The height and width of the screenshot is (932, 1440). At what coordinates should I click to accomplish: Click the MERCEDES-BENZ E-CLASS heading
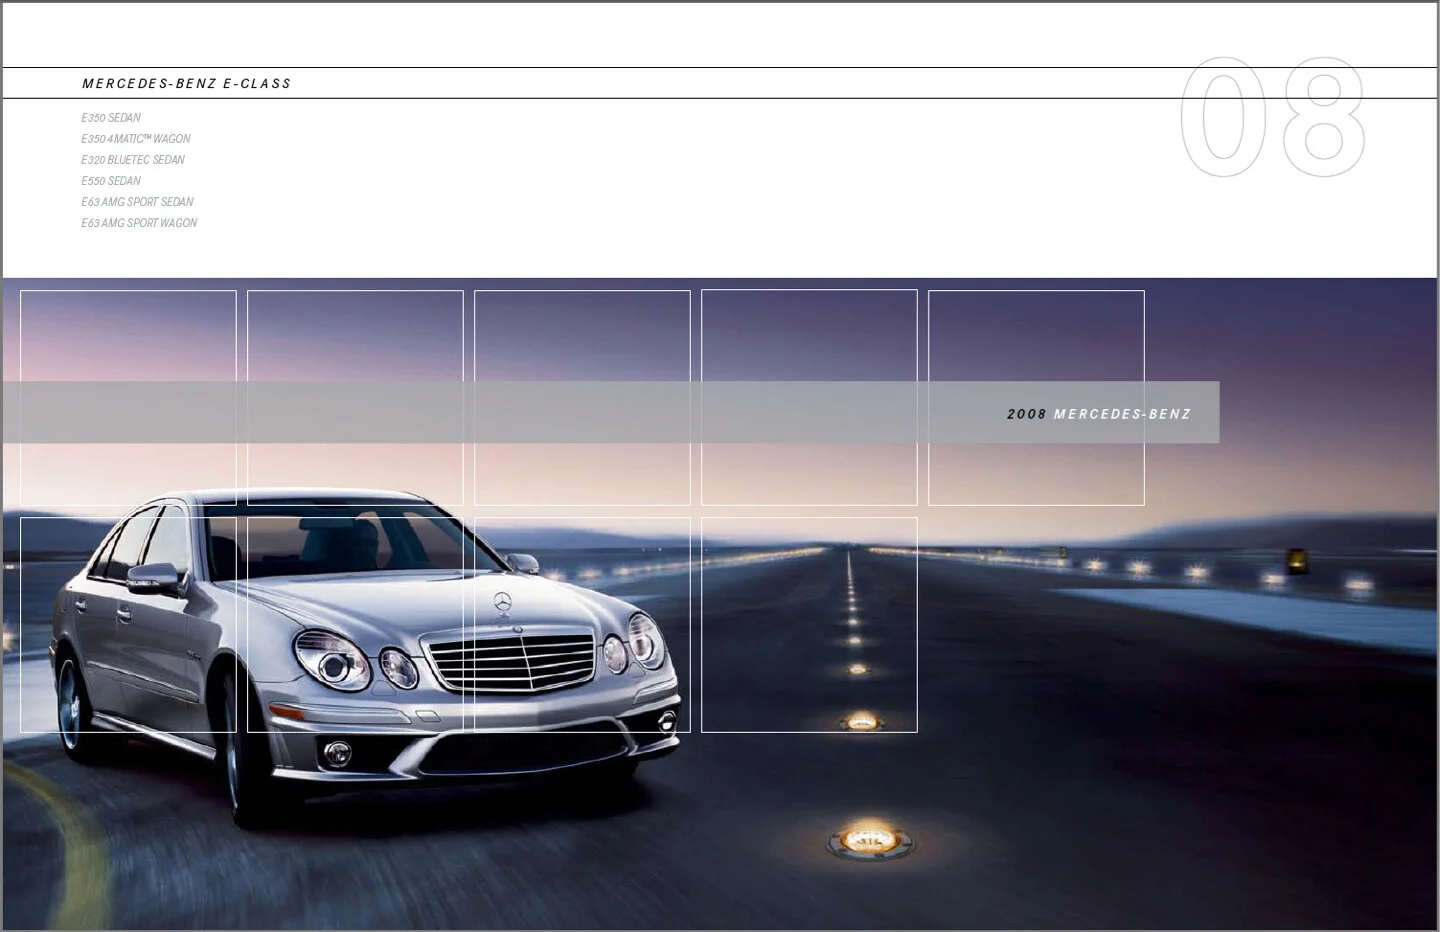[x=186, y=83]
